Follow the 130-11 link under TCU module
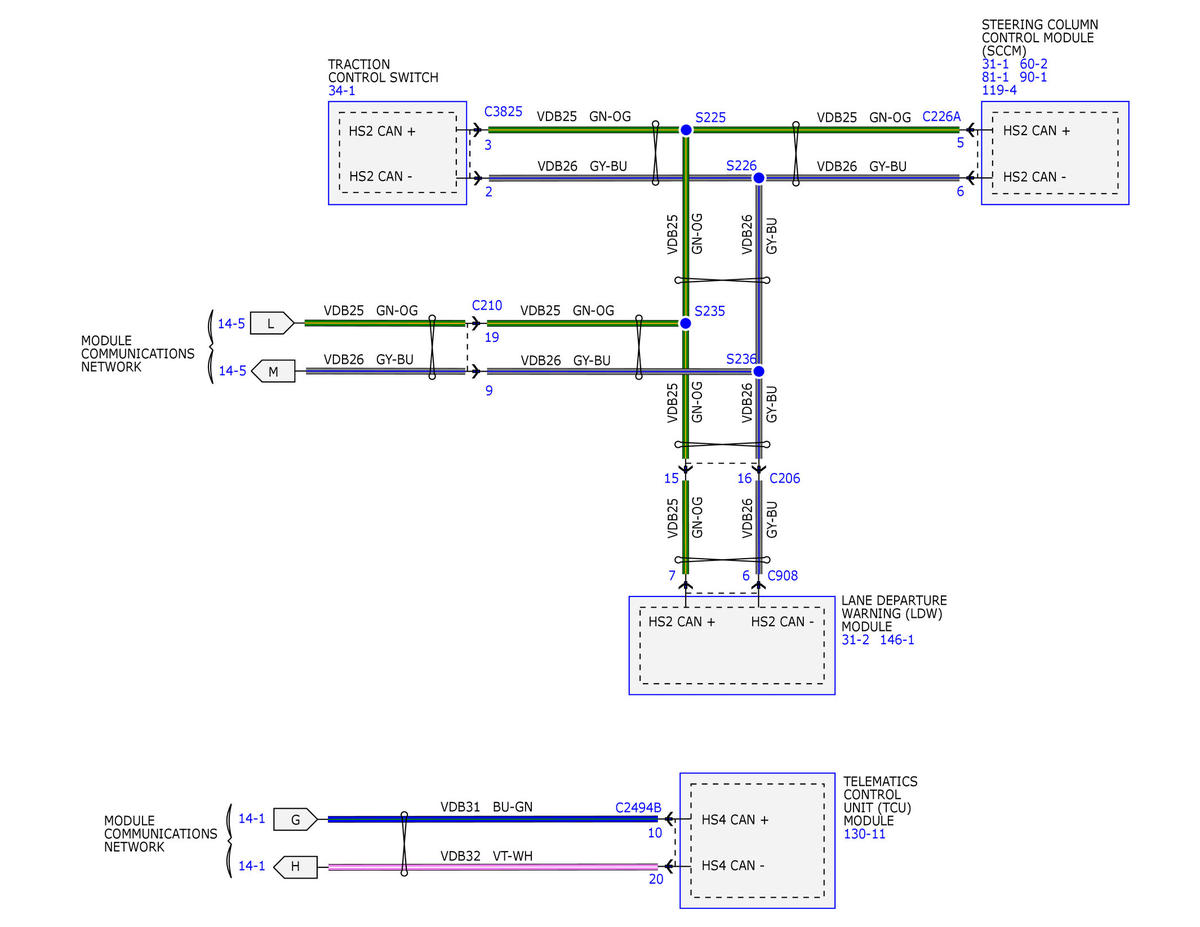The image size is (1200, 927). (865, 833)
